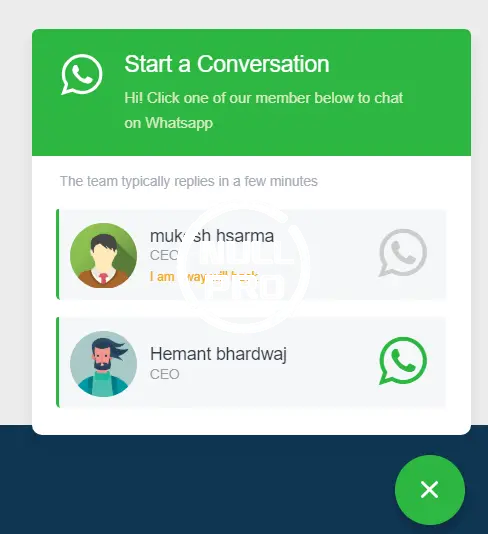
Task: Click the grey WhatsApp icon beside mukesh hsarma
Action: [403, 252]
